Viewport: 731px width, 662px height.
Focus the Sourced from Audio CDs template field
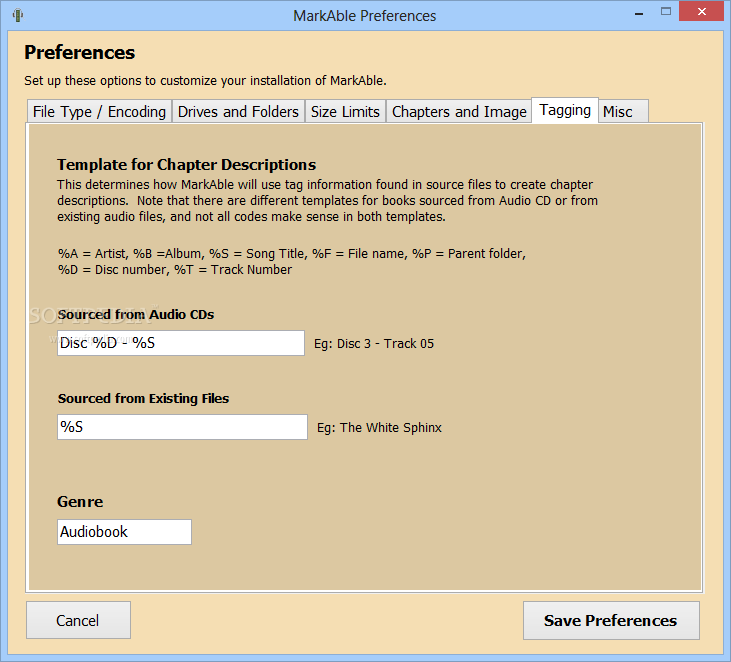tap(181, 343)
